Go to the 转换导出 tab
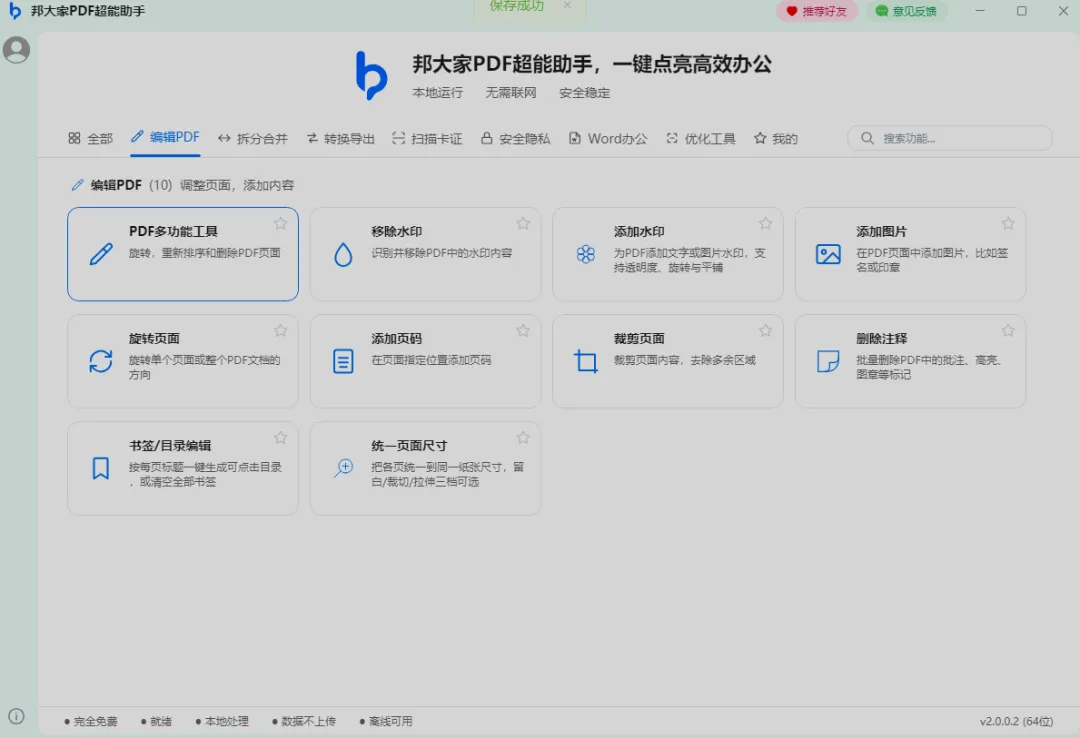This screenshot has width=1080, height=738. (340, 139)
